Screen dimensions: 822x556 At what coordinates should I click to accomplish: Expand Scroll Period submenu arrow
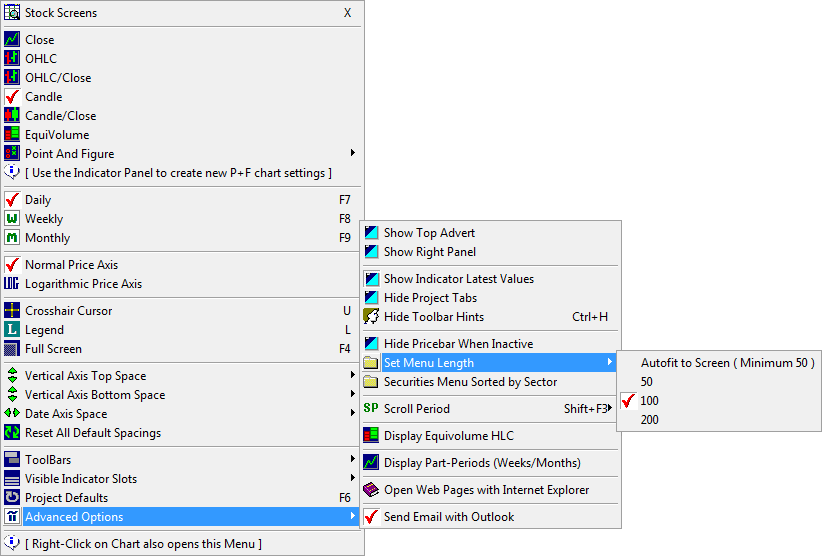[609, 407]
